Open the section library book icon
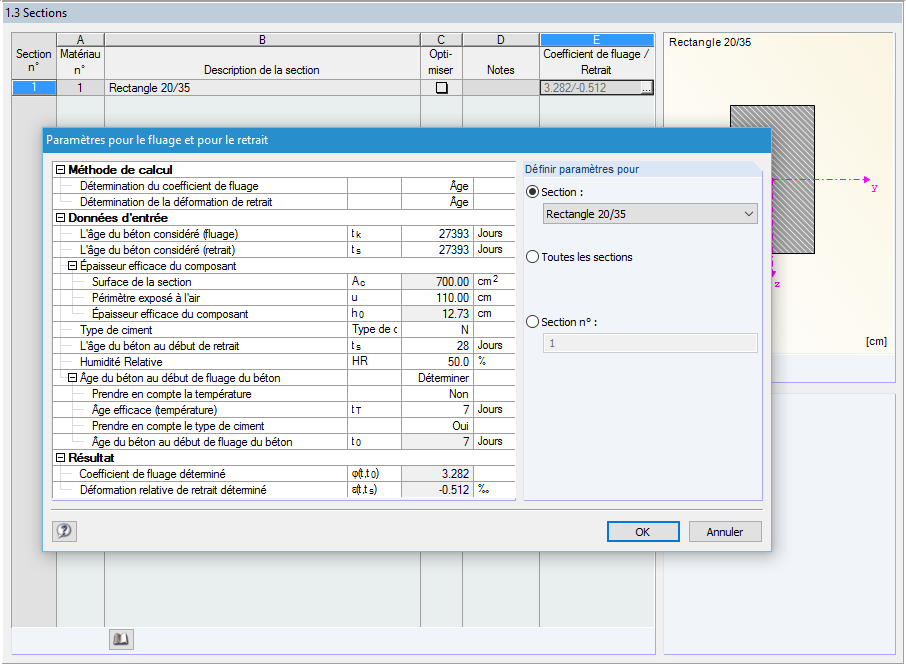The image size is (906, 666). [121, 639]
